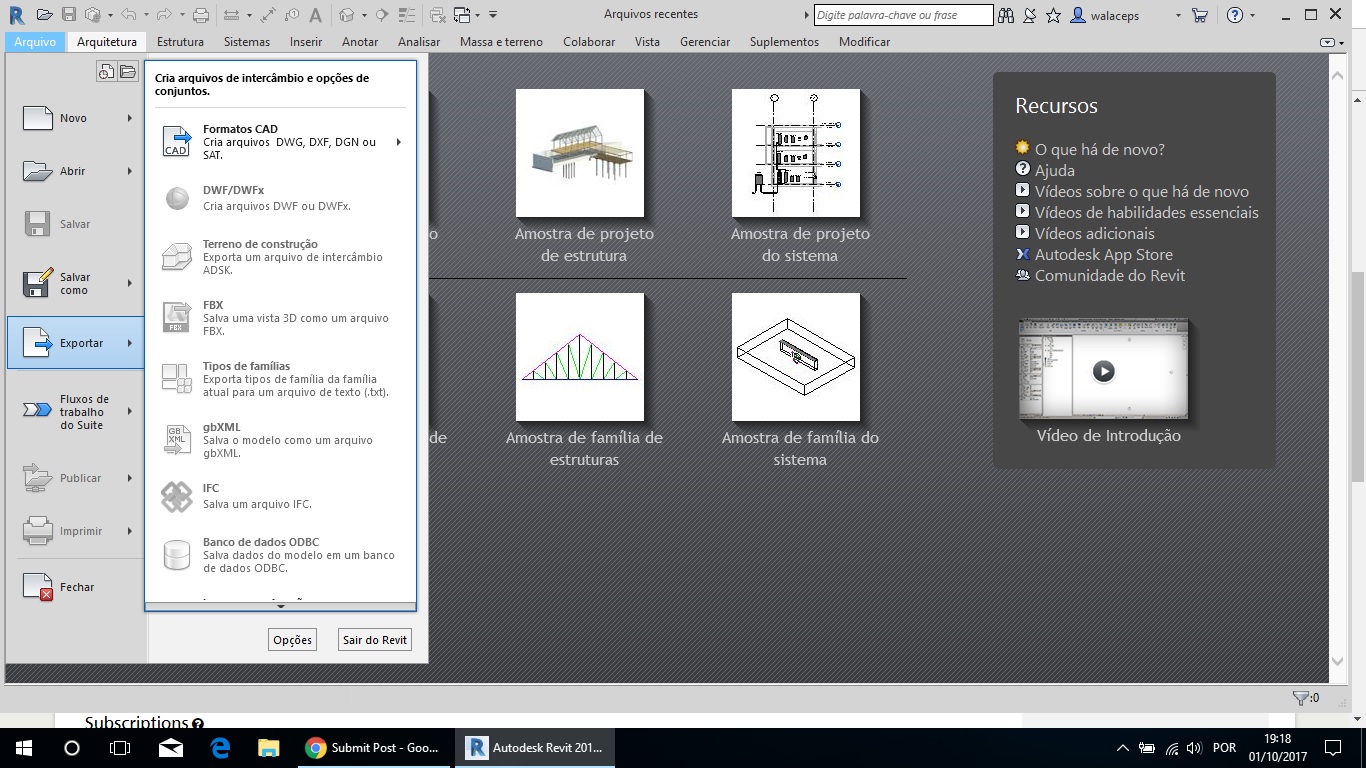The width and height of the screenshot is (1366, 768).
Task: Select the FBX export icon
Action: click(x=177, y=318)
